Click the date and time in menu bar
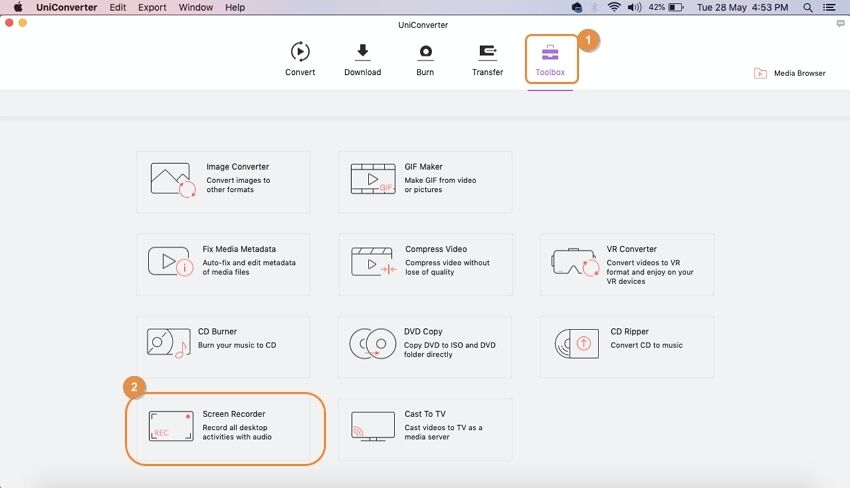The height and width of the screenshot is (488, 850). [742, 8]
